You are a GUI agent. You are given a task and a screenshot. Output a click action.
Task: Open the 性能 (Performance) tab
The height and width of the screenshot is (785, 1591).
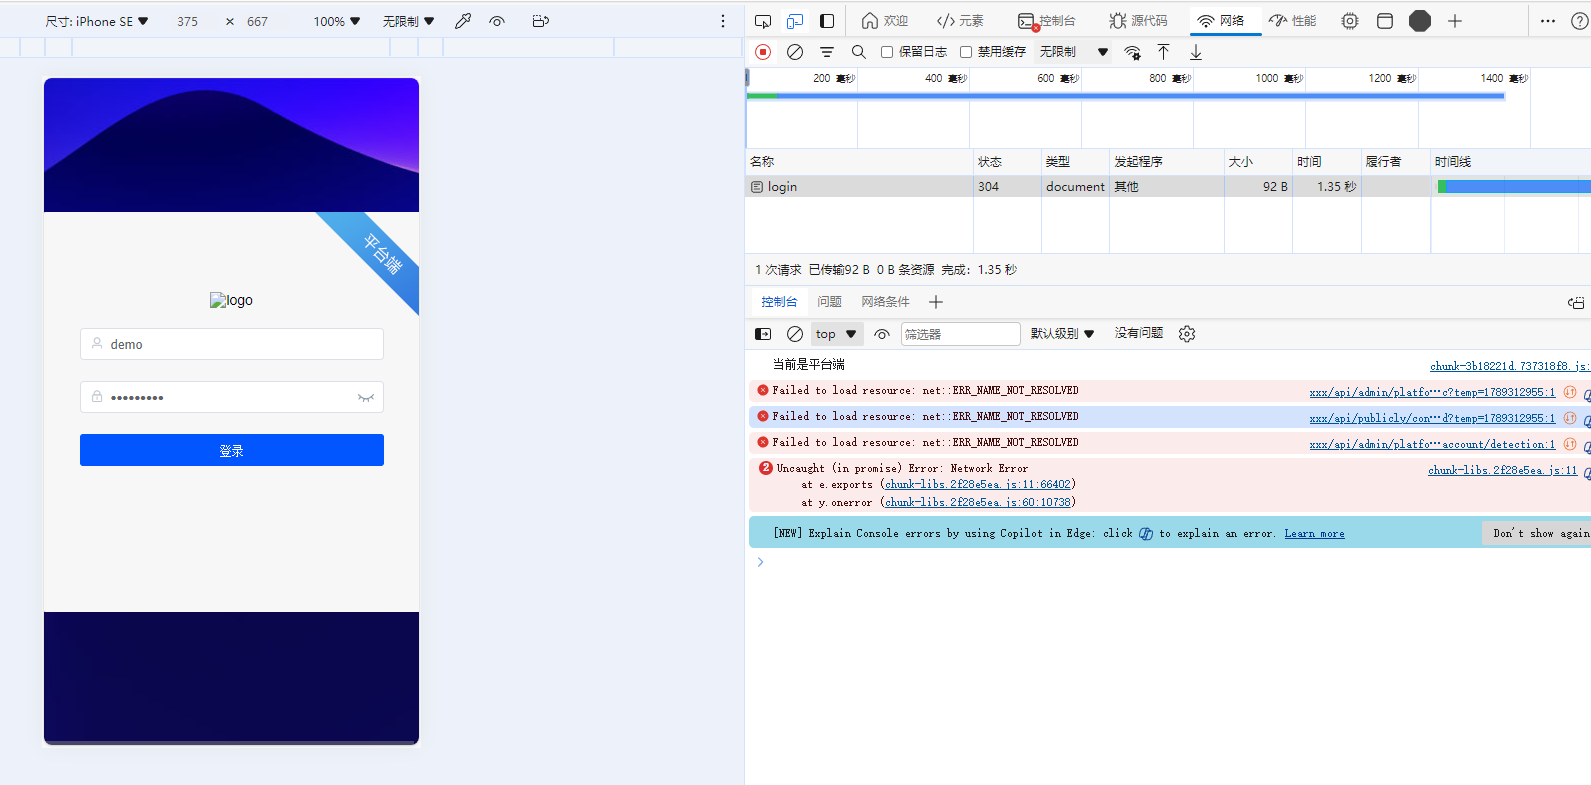coord(1292,21)
